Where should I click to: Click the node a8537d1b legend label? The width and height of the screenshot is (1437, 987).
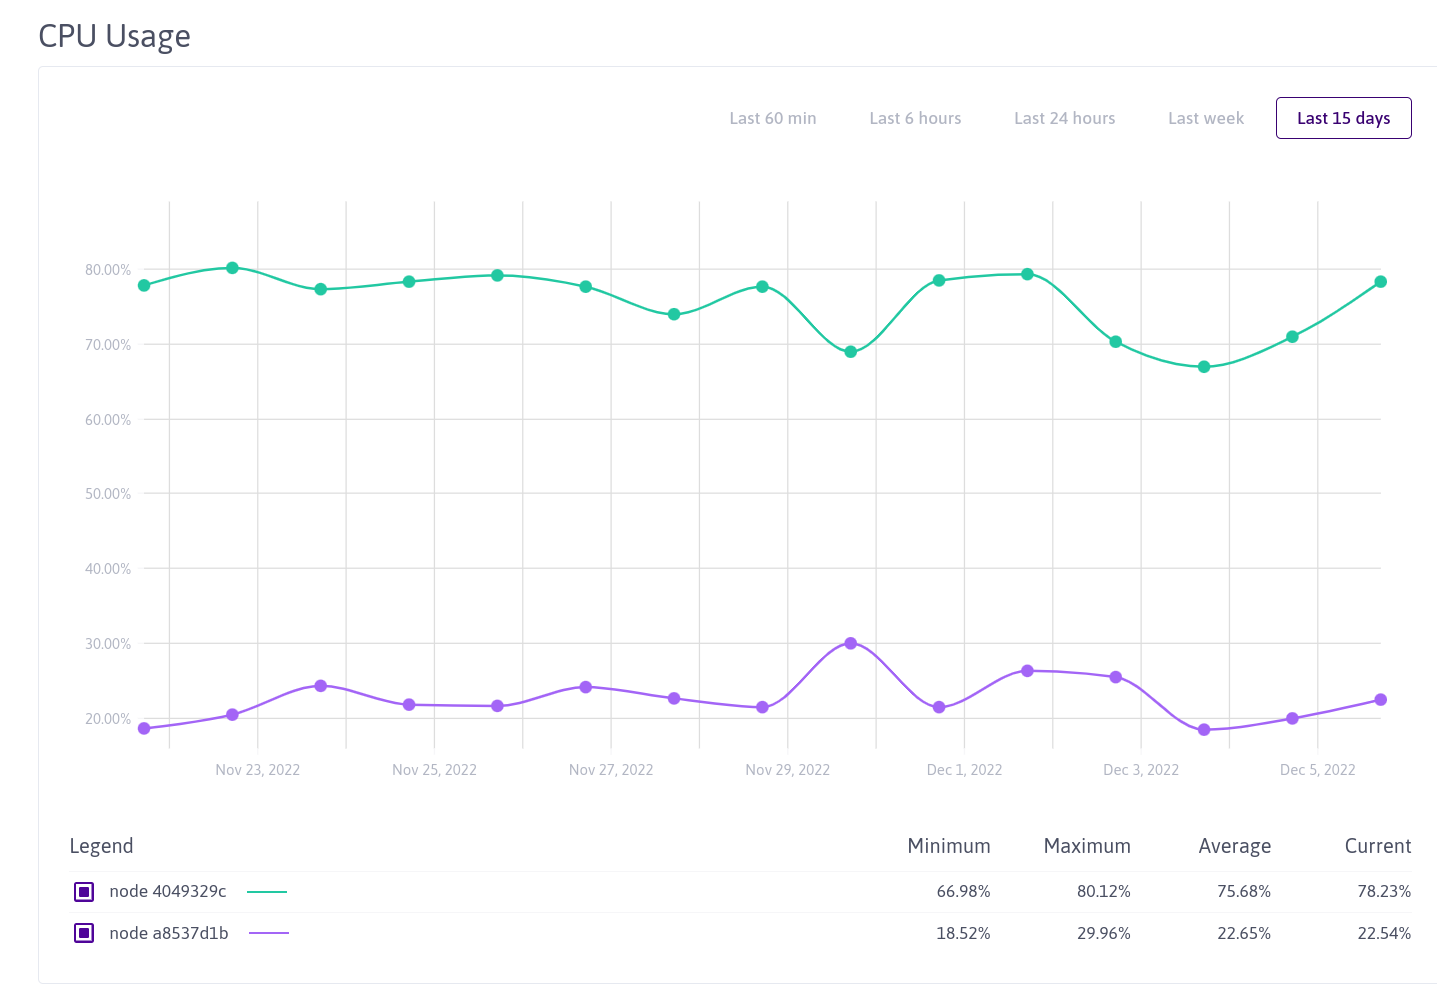coord(168,933)
